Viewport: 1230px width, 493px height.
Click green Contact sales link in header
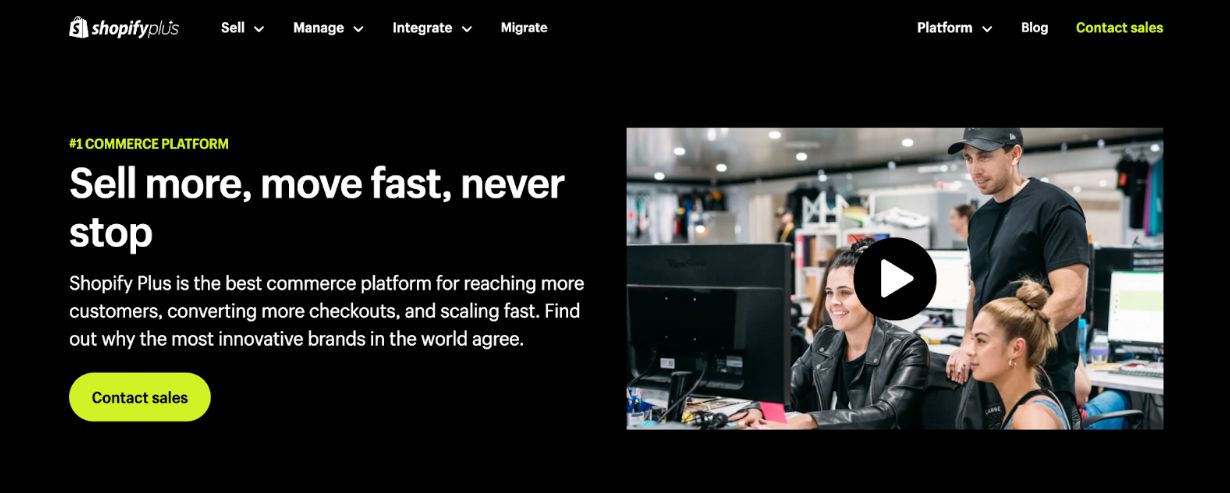point(1119,28)
